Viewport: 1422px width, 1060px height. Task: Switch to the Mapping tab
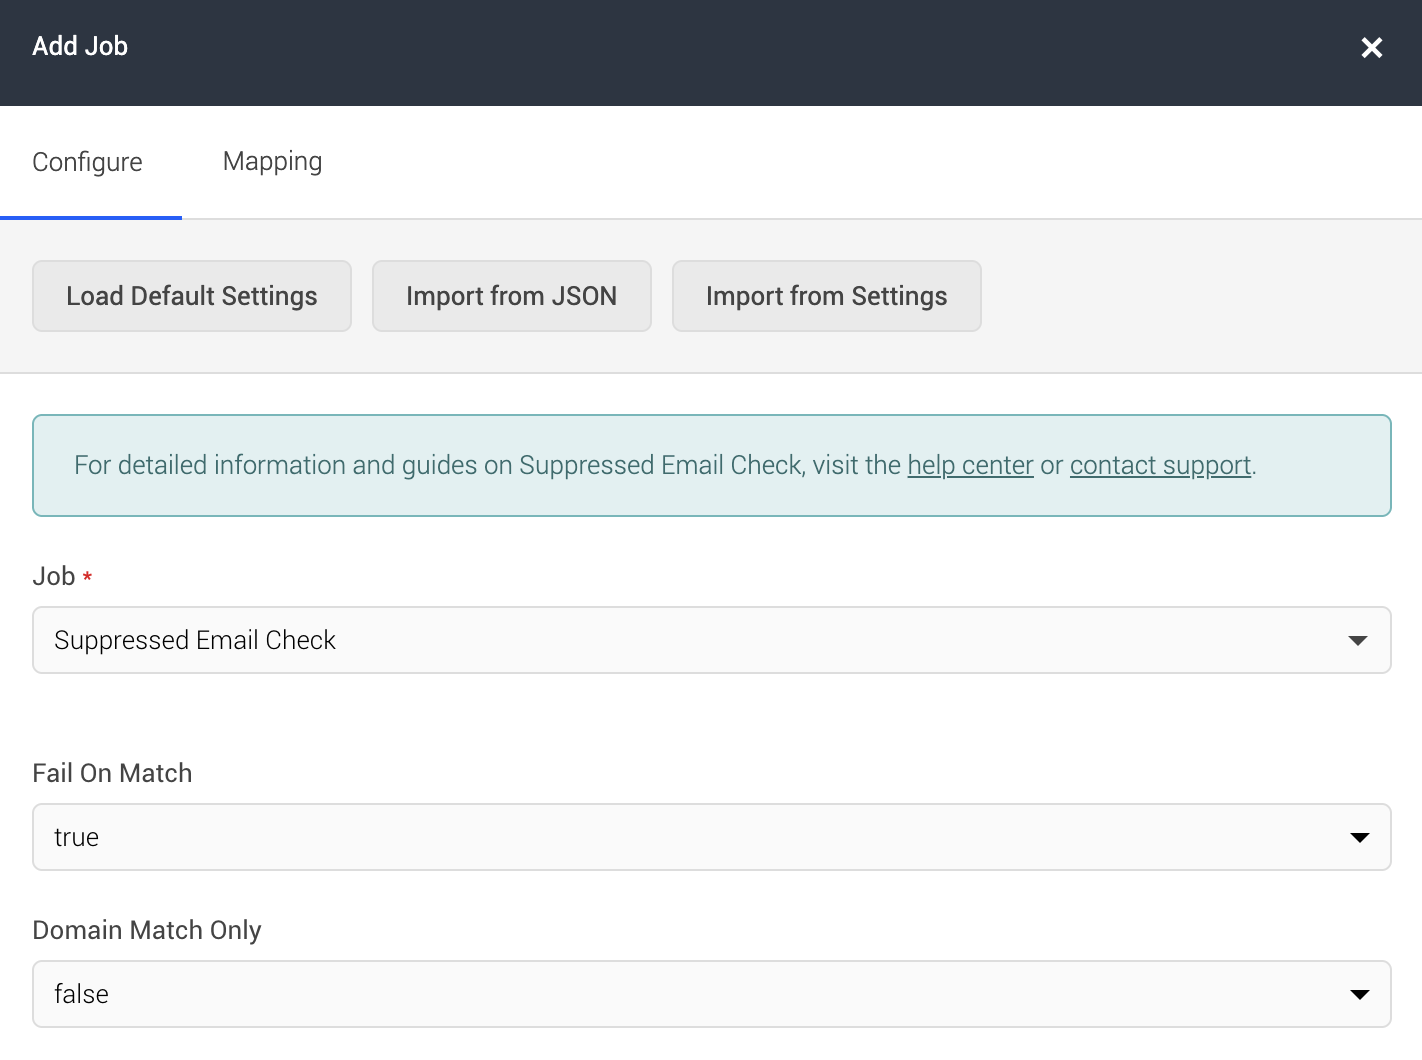[x=272, y=161]
